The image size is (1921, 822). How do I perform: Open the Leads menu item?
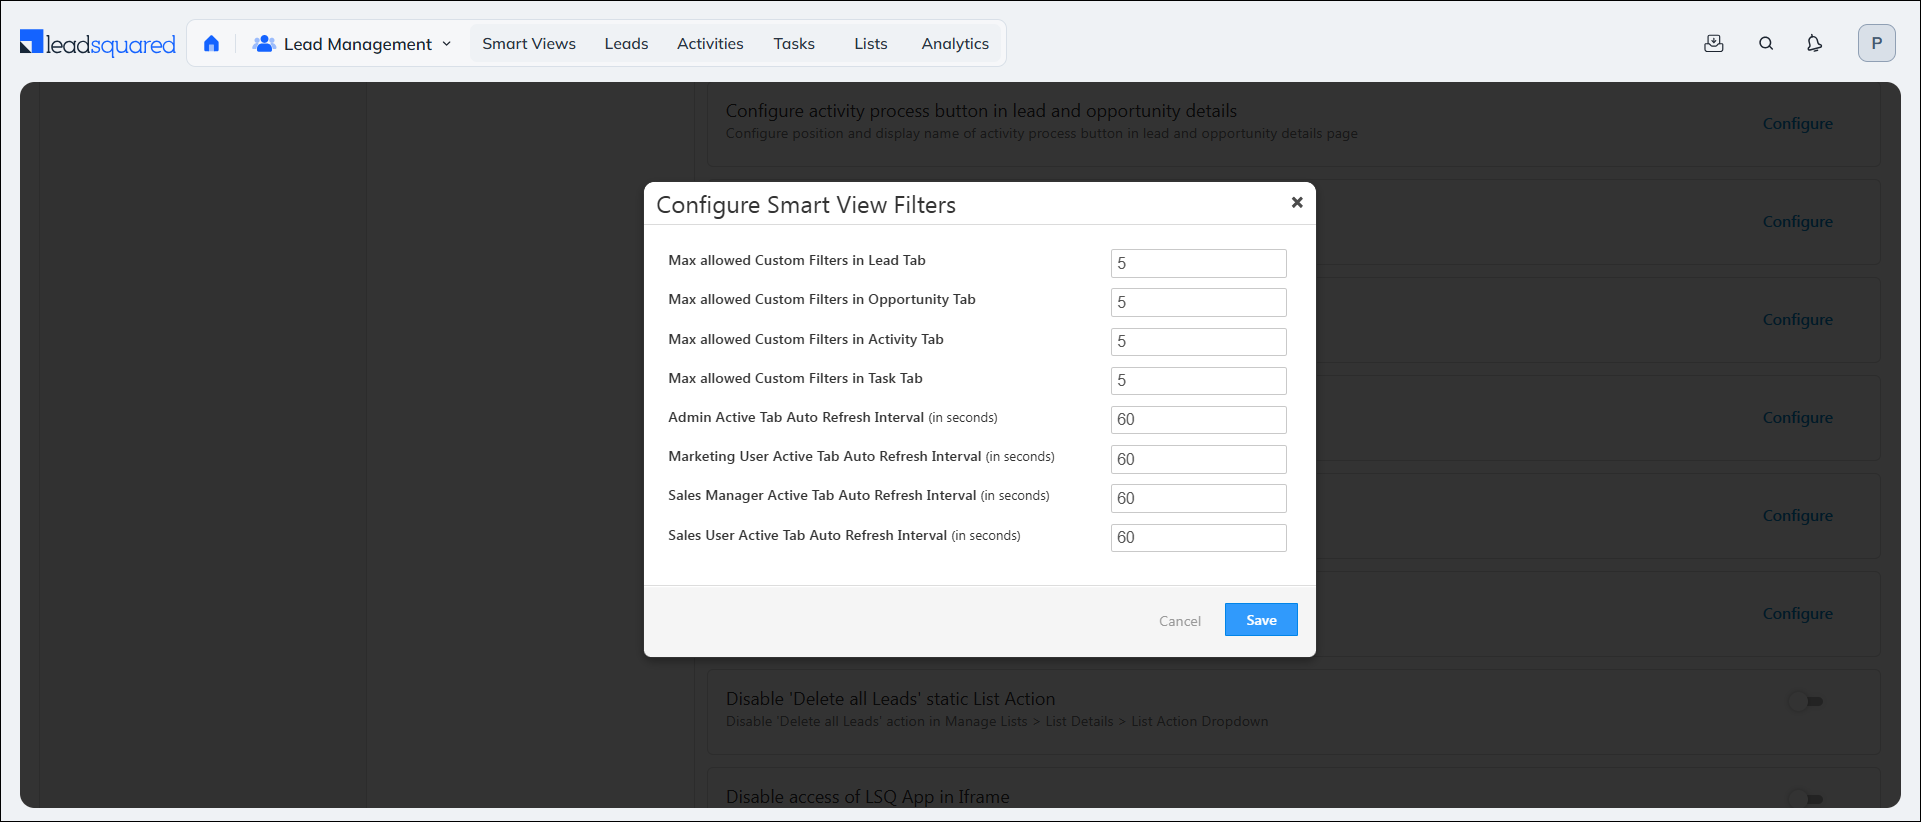(626, 44)
